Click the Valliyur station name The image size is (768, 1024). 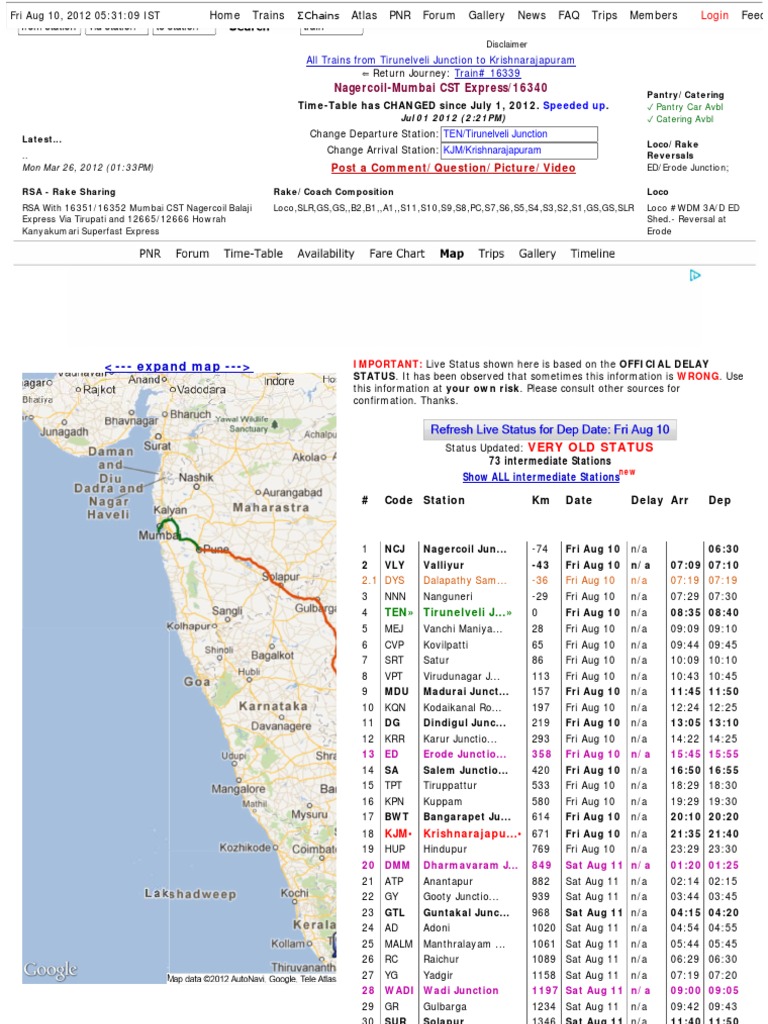point(443,566)
